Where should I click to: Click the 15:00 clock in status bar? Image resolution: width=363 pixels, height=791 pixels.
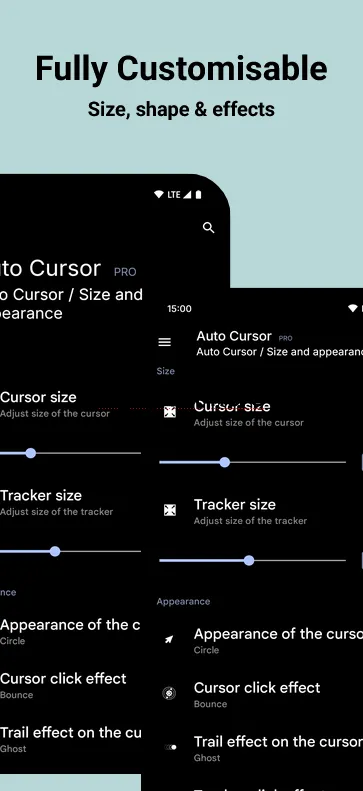tap(179, 309)
